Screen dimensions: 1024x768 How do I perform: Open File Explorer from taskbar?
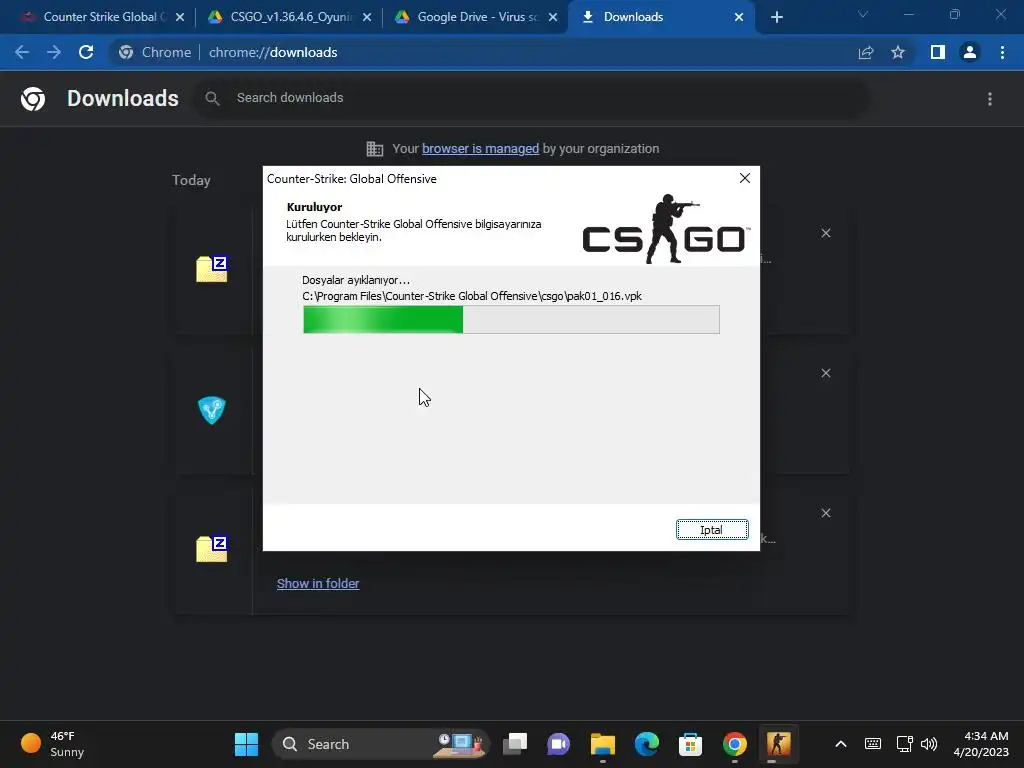click(x=603, y=744)
